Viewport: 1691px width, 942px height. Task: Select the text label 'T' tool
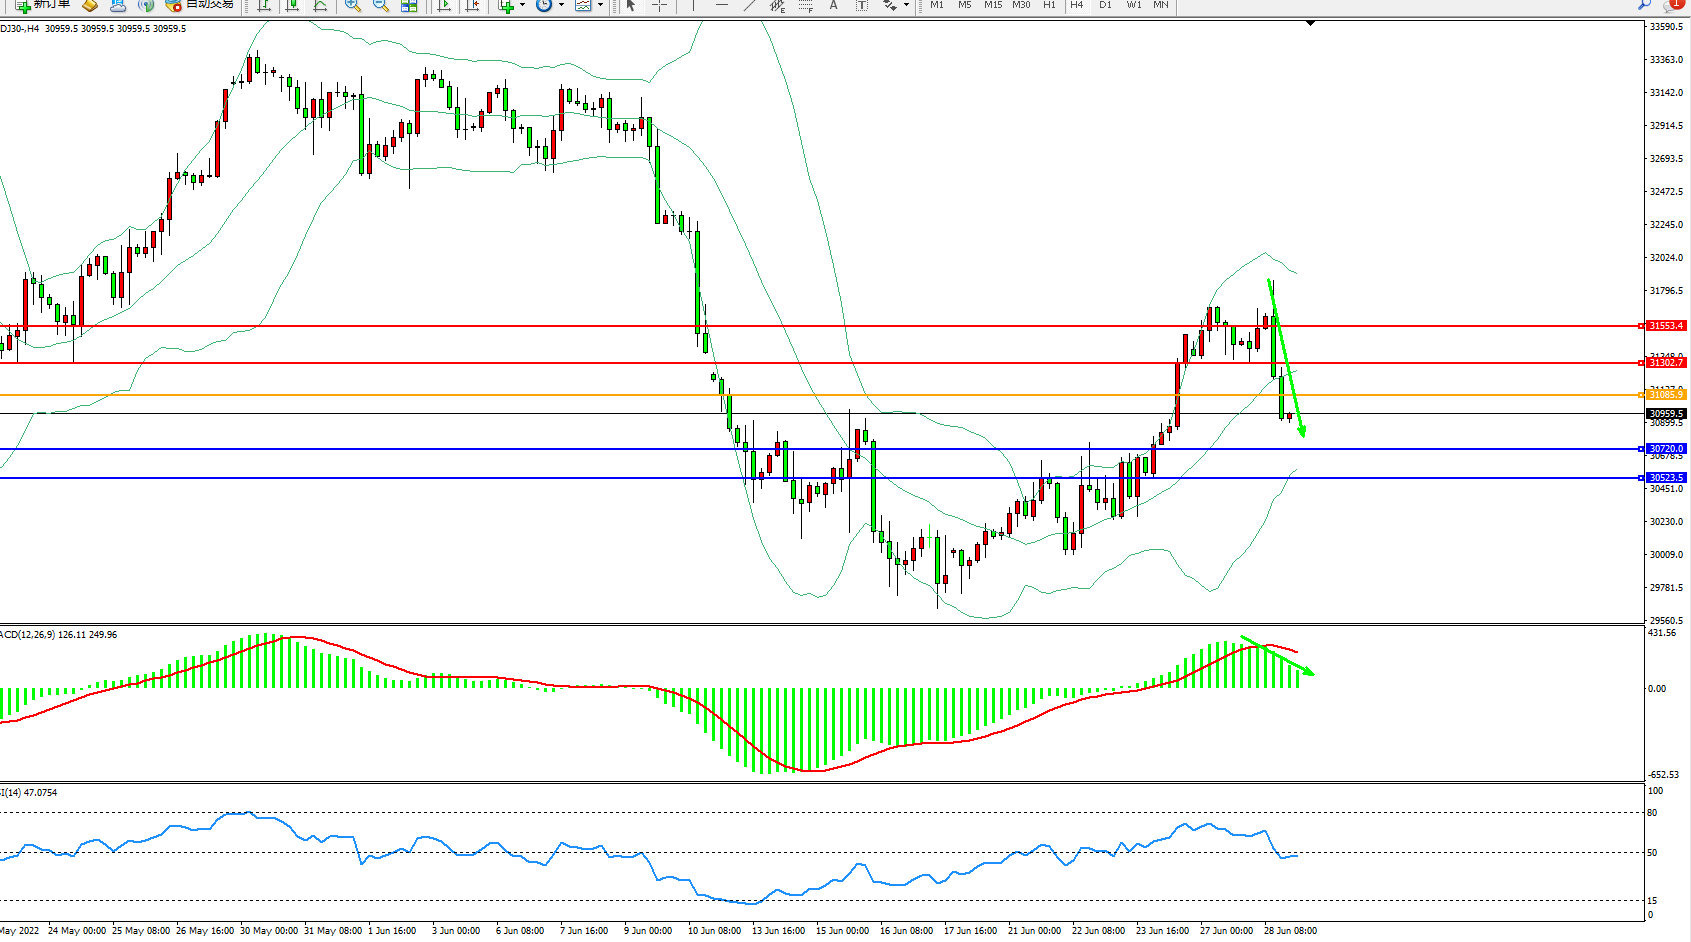[862, 5]
